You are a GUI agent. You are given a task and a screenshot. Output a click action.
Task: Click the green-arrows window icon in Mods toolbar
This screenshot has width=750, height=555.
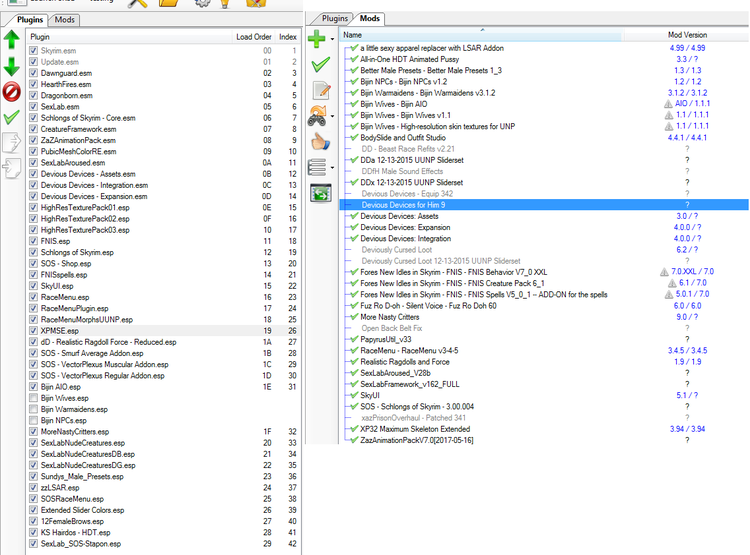[320, 193]
